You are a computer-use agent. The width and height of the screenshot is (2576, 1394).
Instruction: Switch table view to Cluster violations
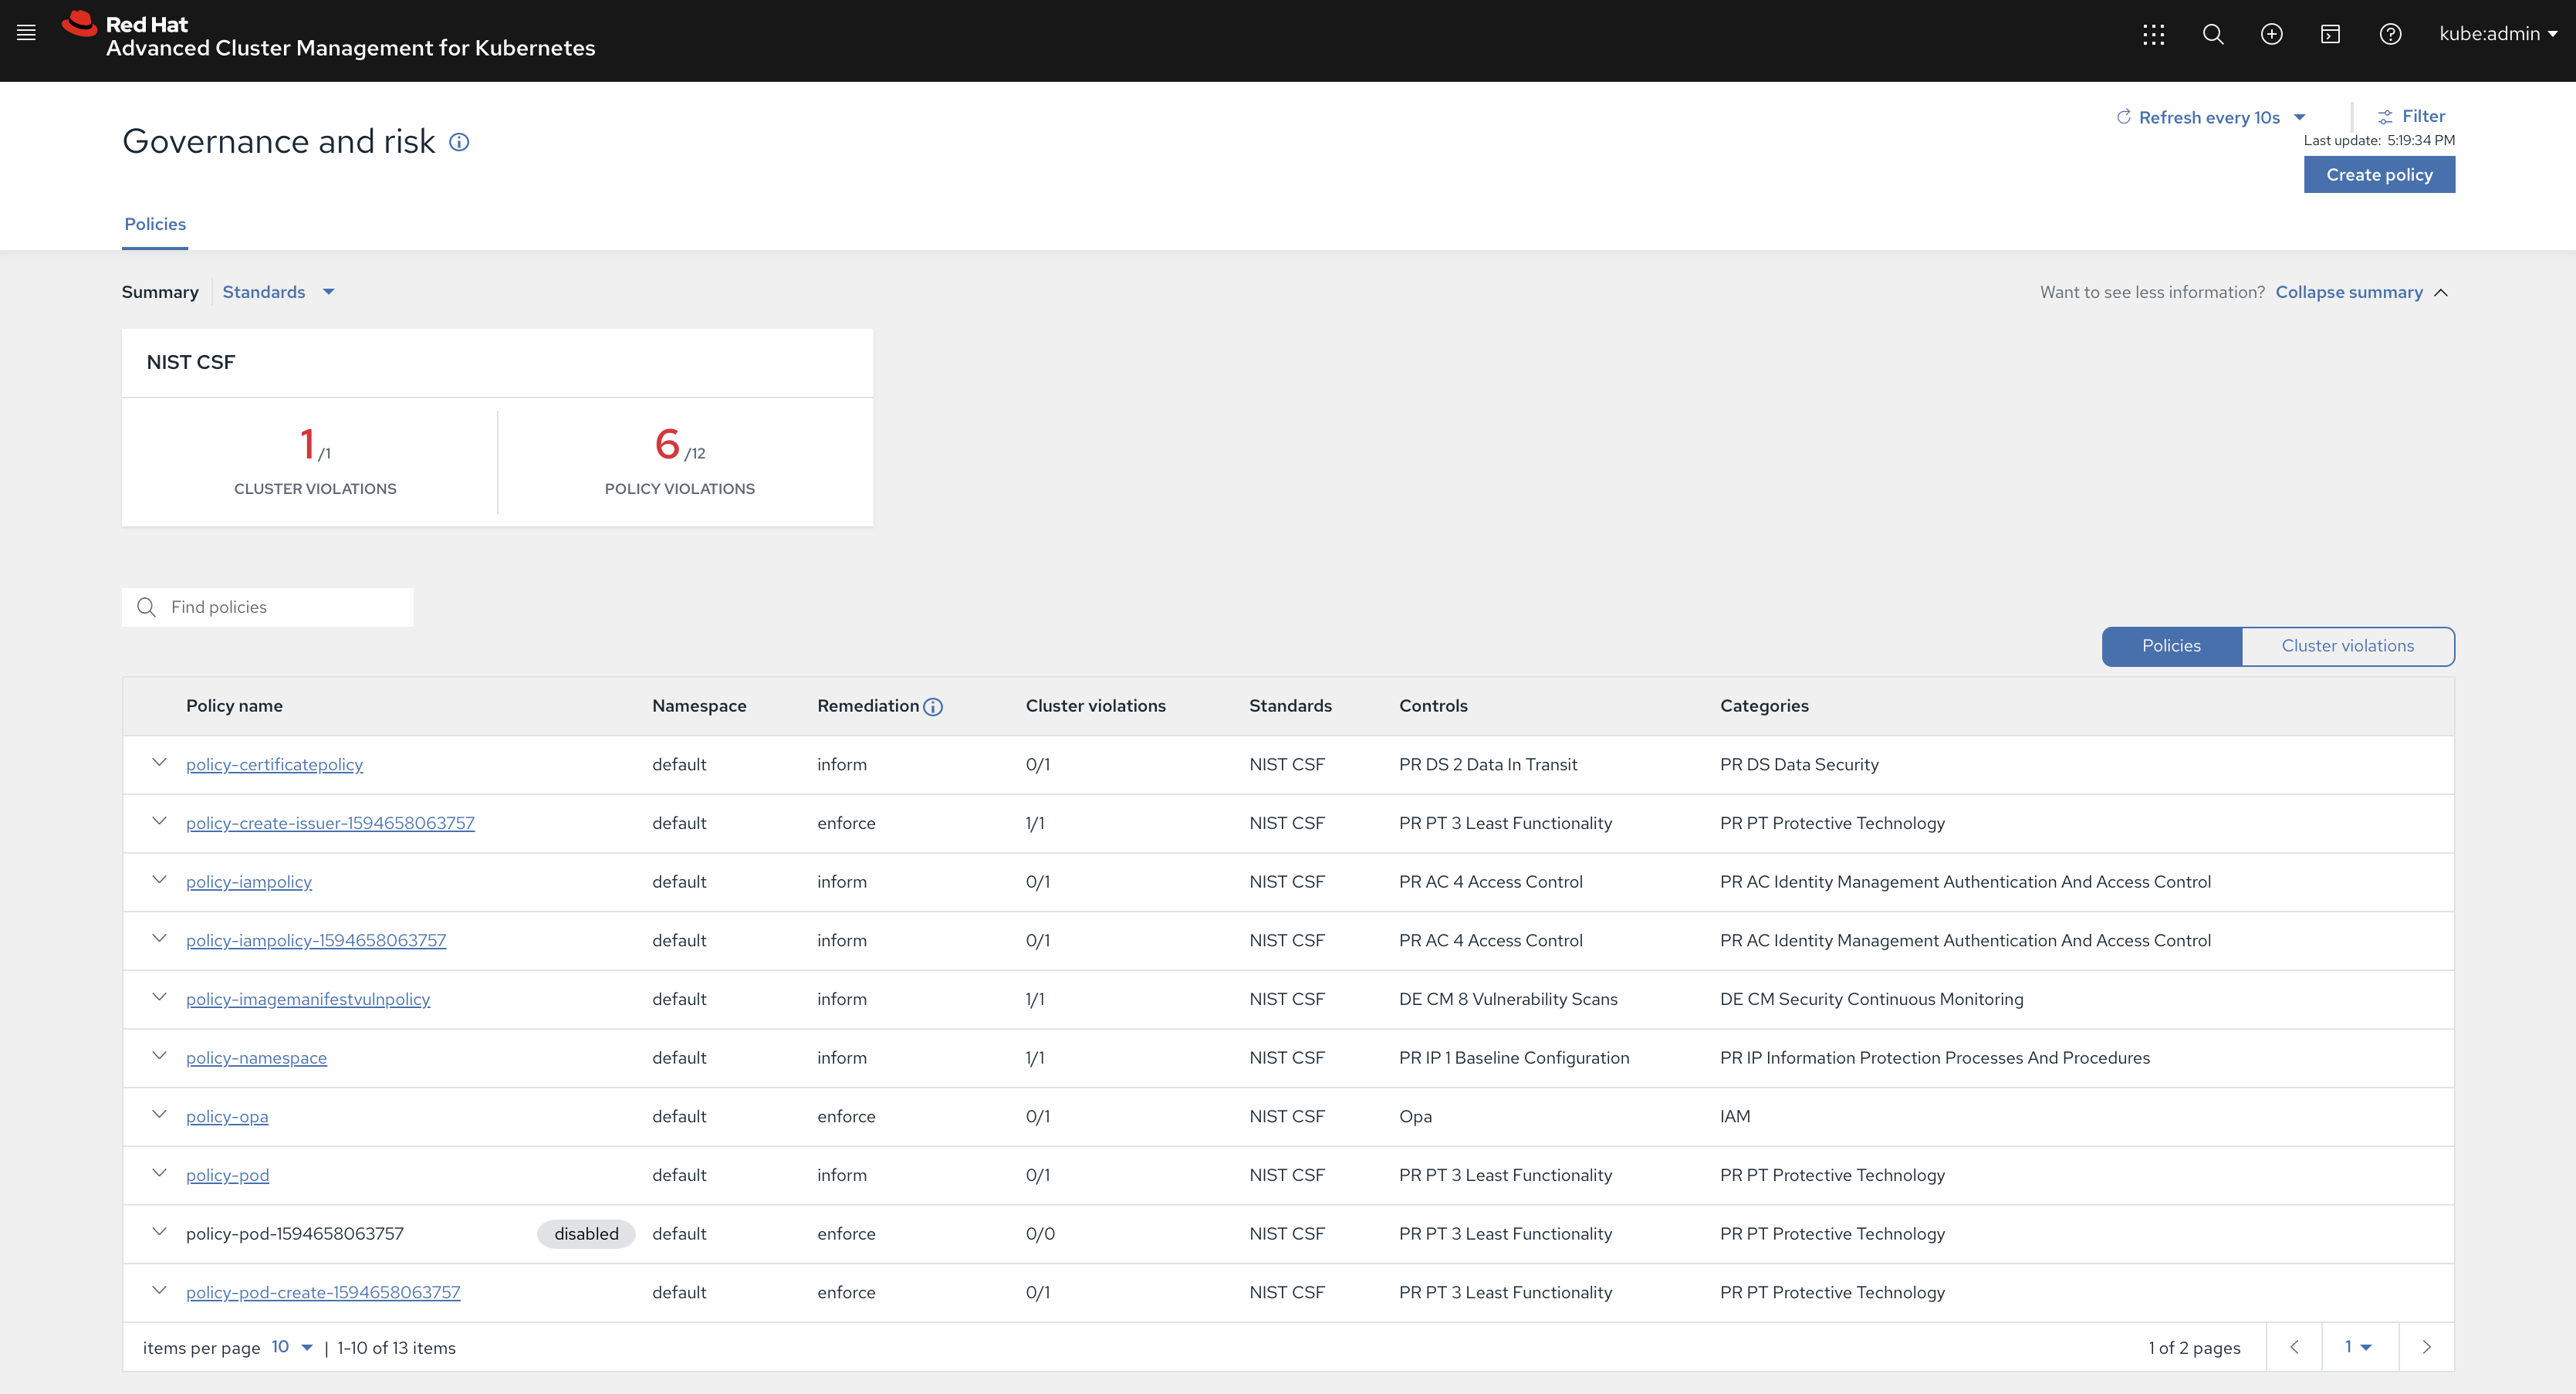click(x=2347, y=646)
